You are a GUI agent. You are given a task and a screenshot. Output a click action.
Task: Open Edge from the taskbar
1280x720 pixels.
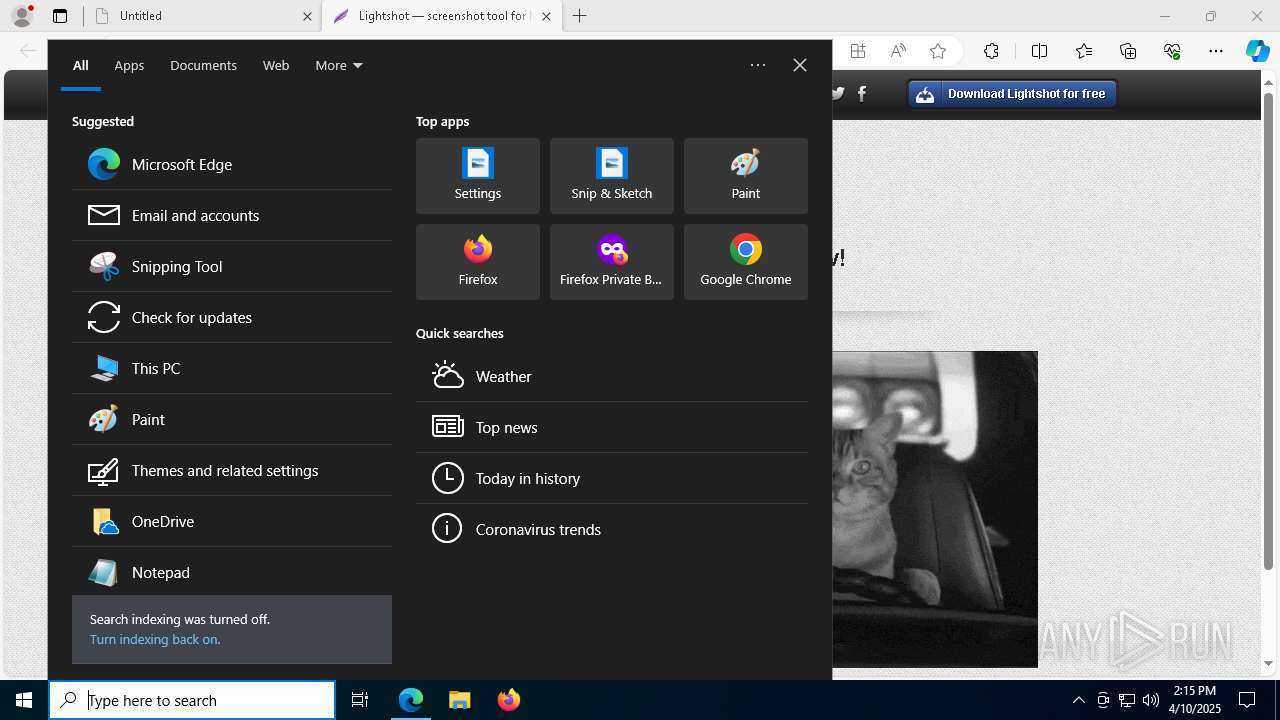pos(411,700)
